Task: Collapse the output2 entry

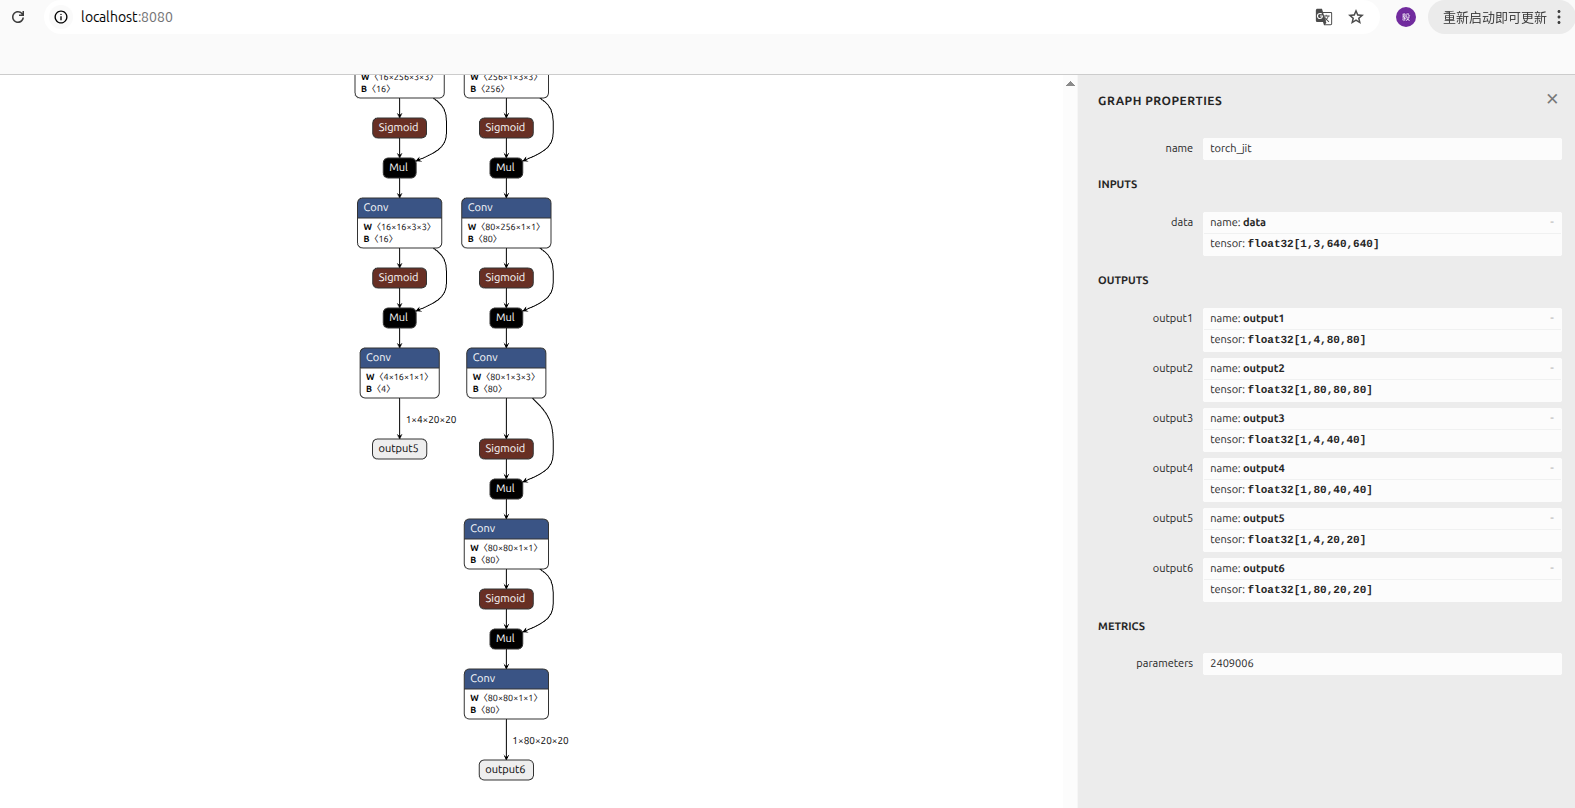Action: (x=1552, y=368)
